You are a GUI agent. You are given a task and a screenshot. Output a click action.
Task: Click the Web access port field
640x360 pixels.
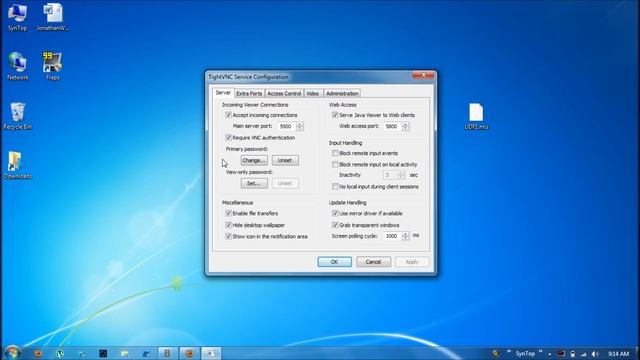pyautogui.click(x=393, y=127)
